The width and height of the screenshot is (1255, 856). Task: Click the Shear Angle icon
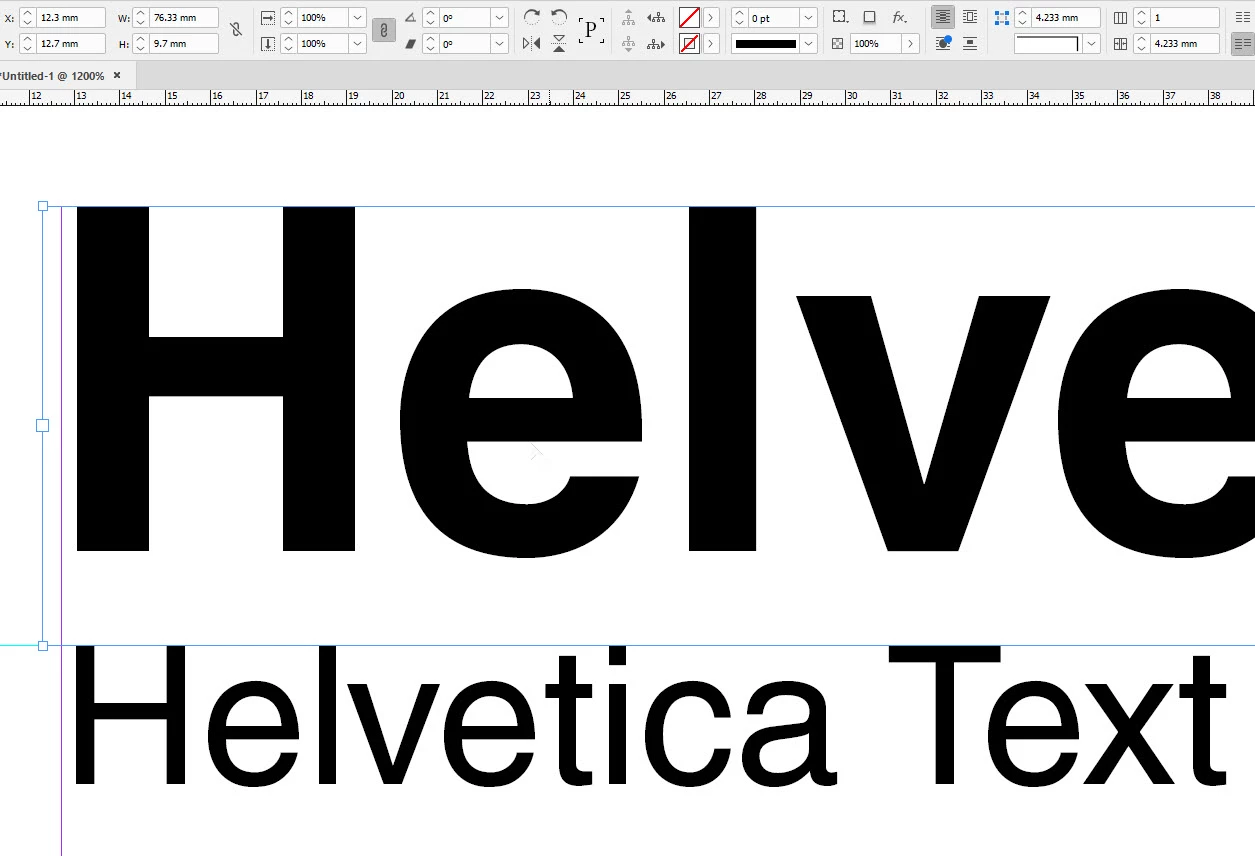click(x=410, y=44)
